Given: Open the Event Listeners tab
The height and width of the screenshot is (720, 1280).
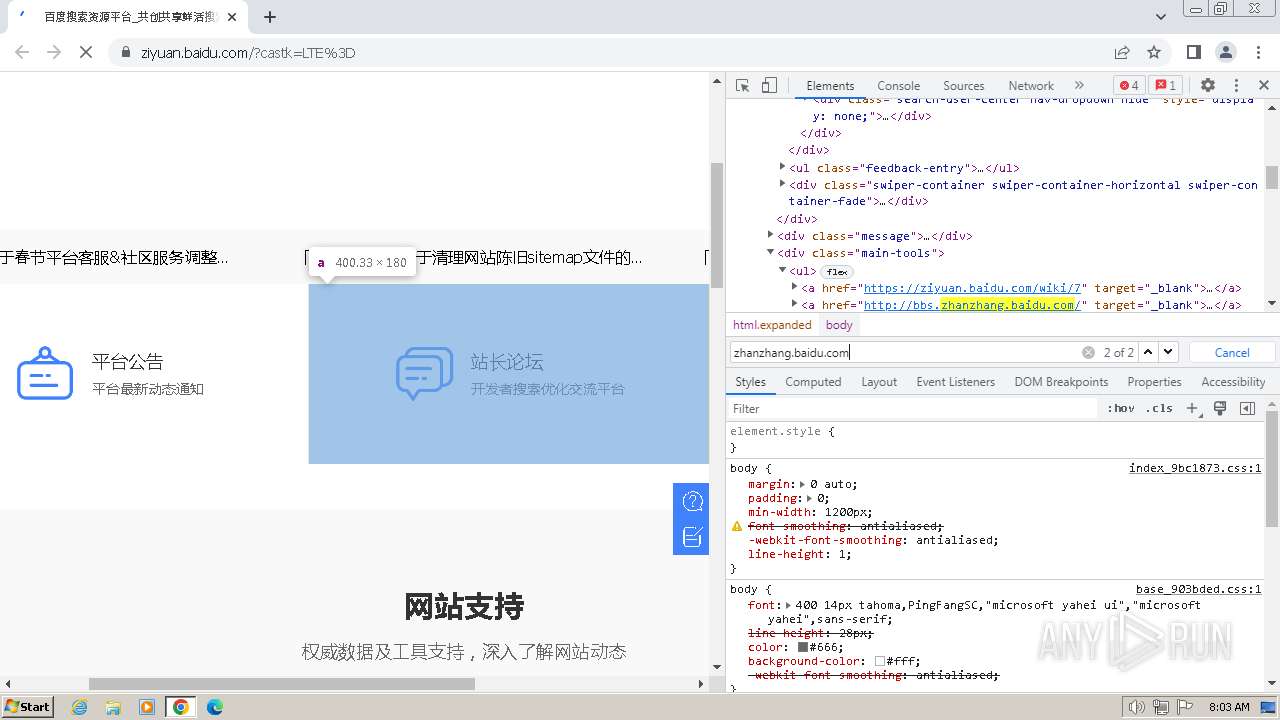Looking at the screenshot, I should point(955,382).
